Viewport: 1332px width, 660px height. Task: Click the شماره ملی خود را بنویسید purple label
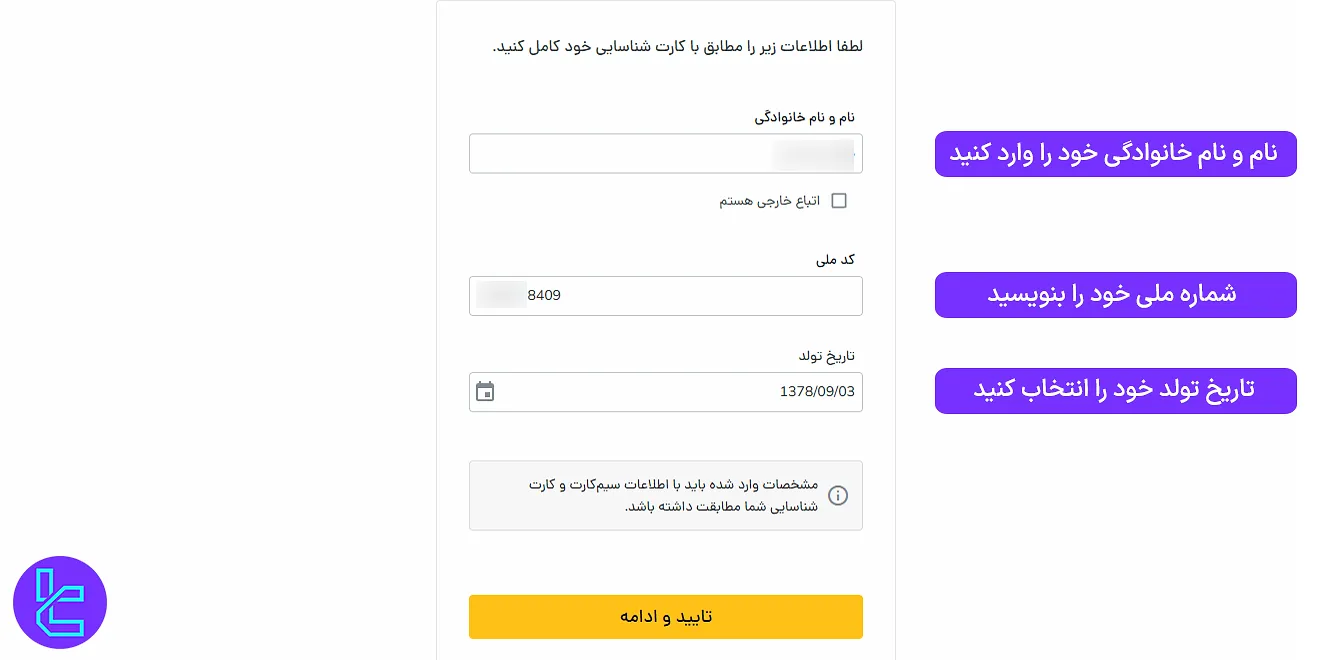click(1115, 295)
